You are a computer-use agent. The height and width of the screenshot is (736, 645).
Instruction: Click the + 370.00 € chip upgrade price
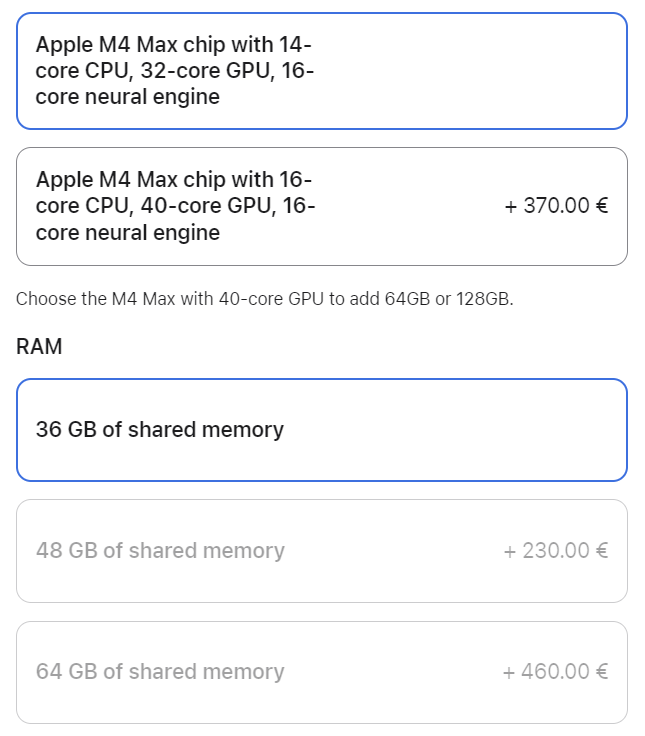(x=556, y=207)
